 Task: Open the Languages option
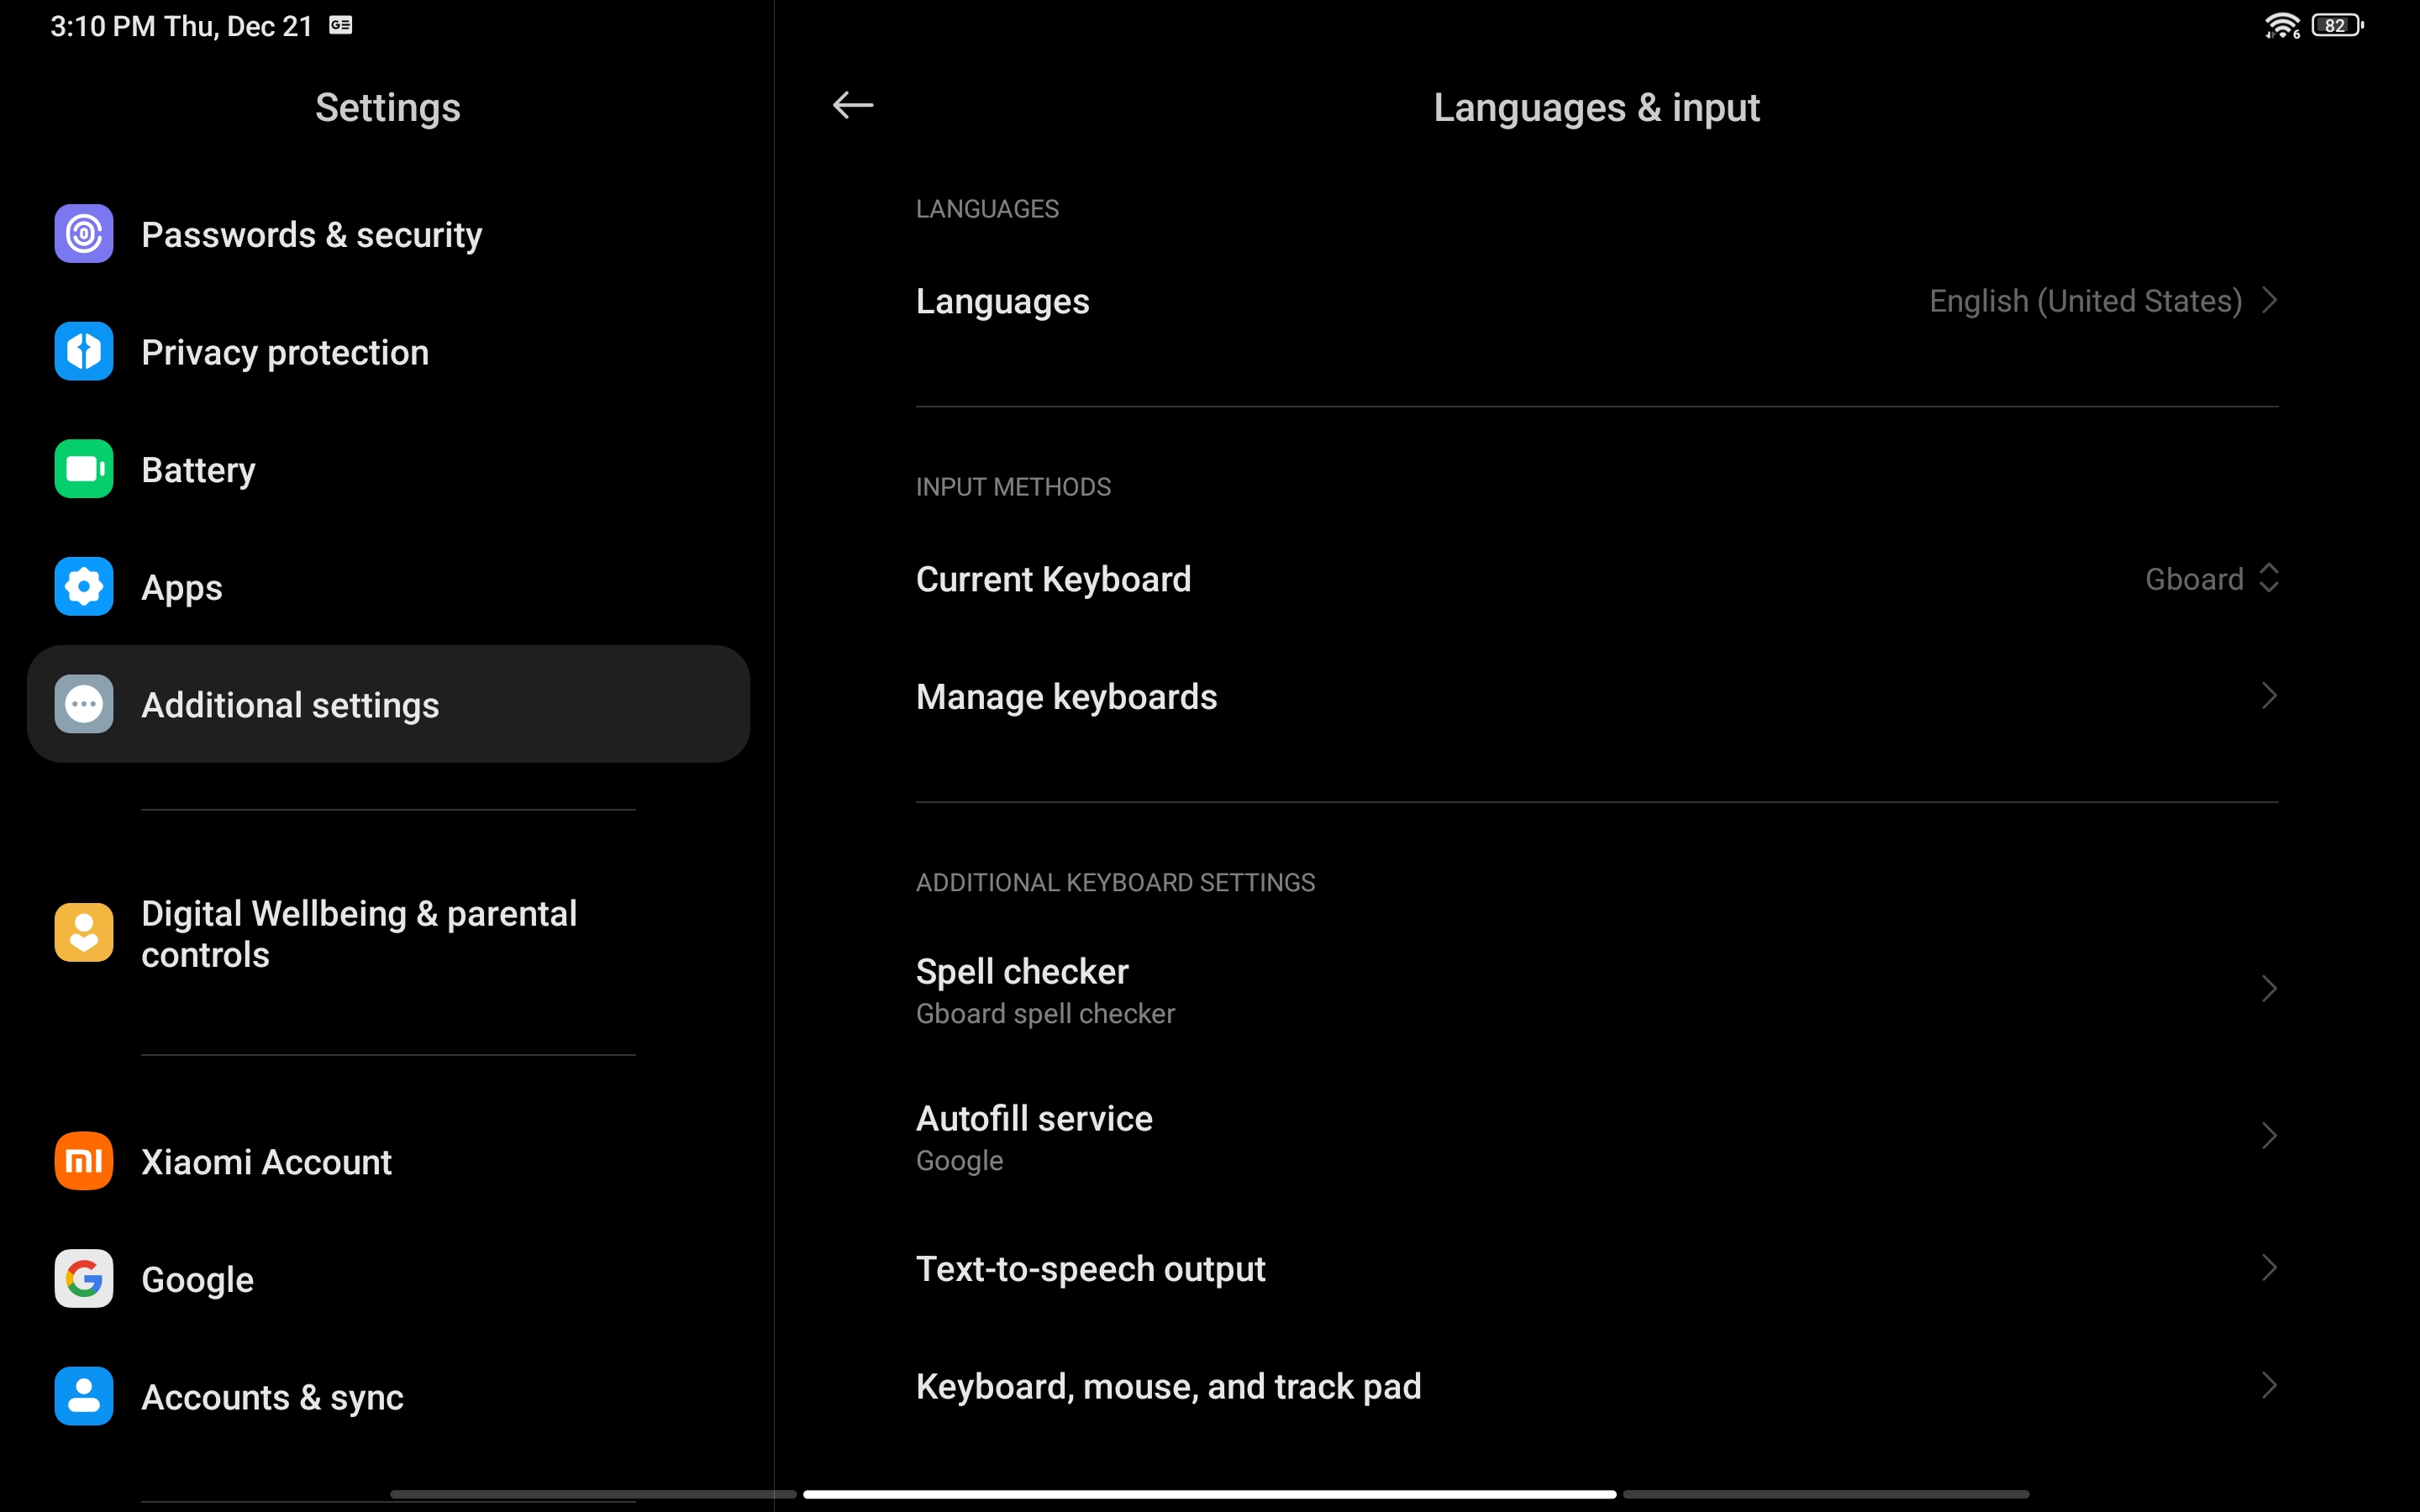click(1597, 301)
